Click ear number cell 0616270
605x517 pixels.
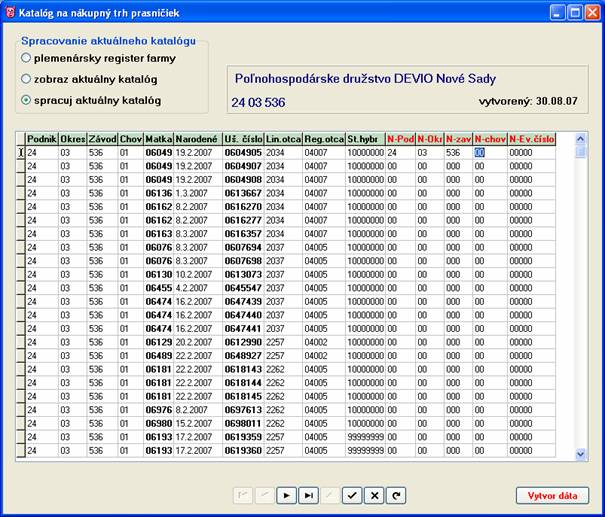(243, 207)
